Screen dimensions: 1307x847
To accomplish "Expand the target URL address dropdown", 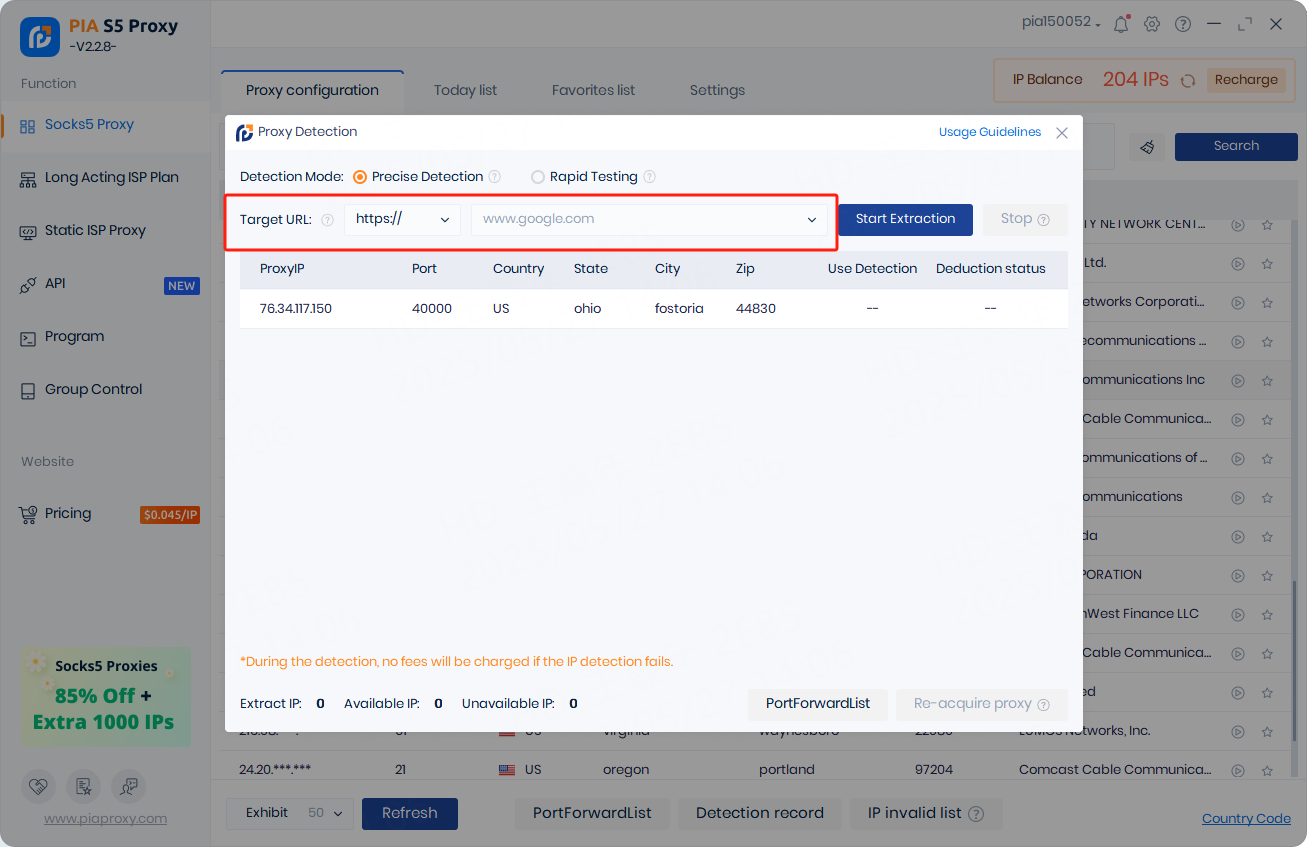I will click(x=811, y=220).
